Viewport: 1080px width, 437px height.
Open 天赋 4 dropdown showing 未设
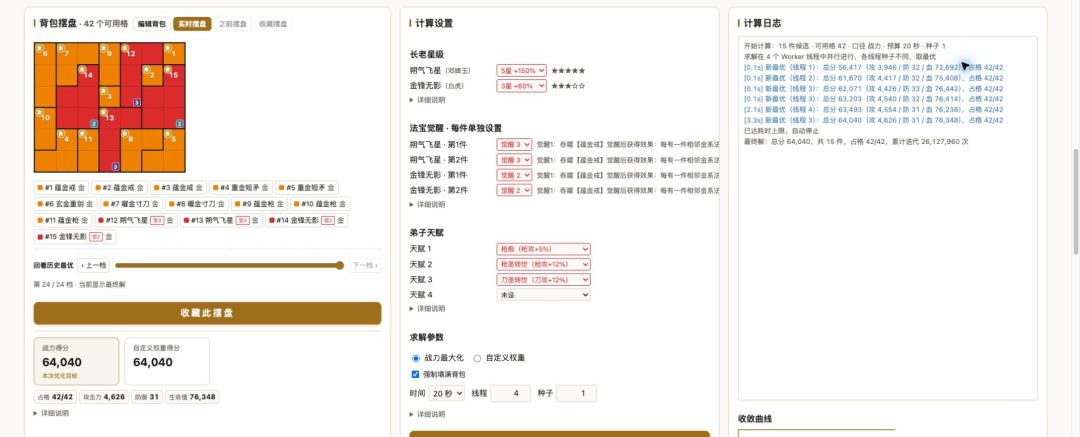[543, 295]
